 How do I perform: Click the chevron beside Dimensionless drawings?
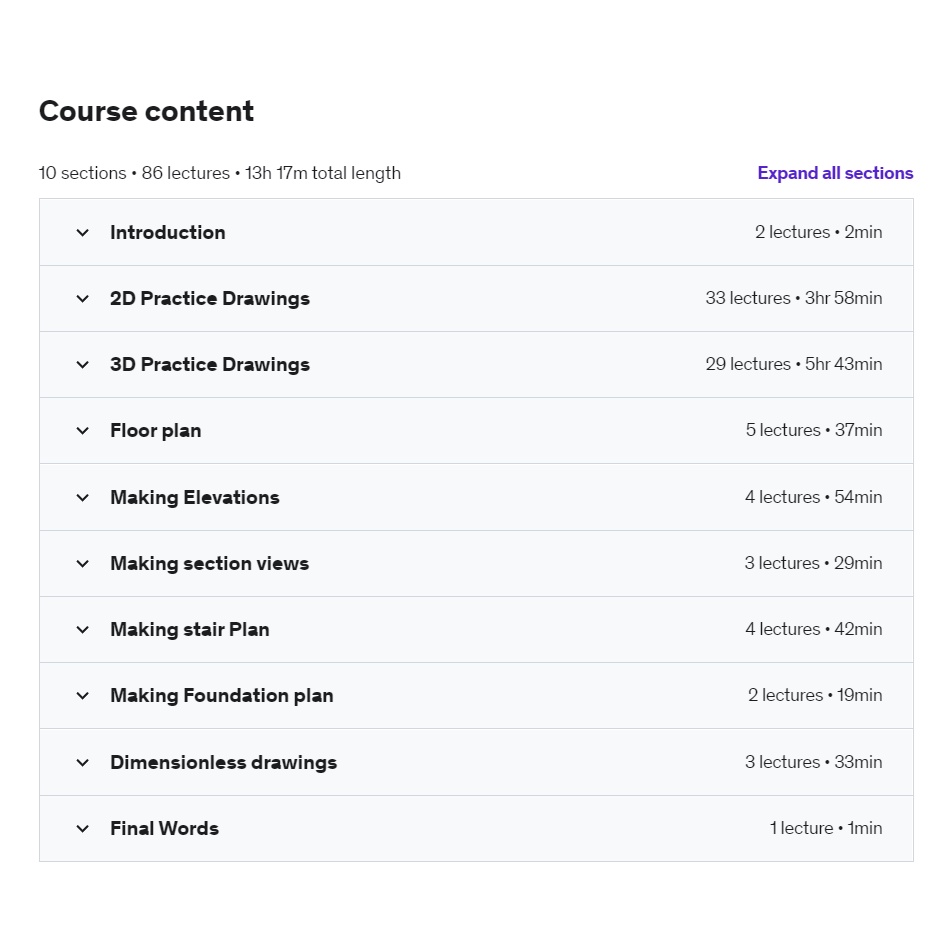click(83, 763)
